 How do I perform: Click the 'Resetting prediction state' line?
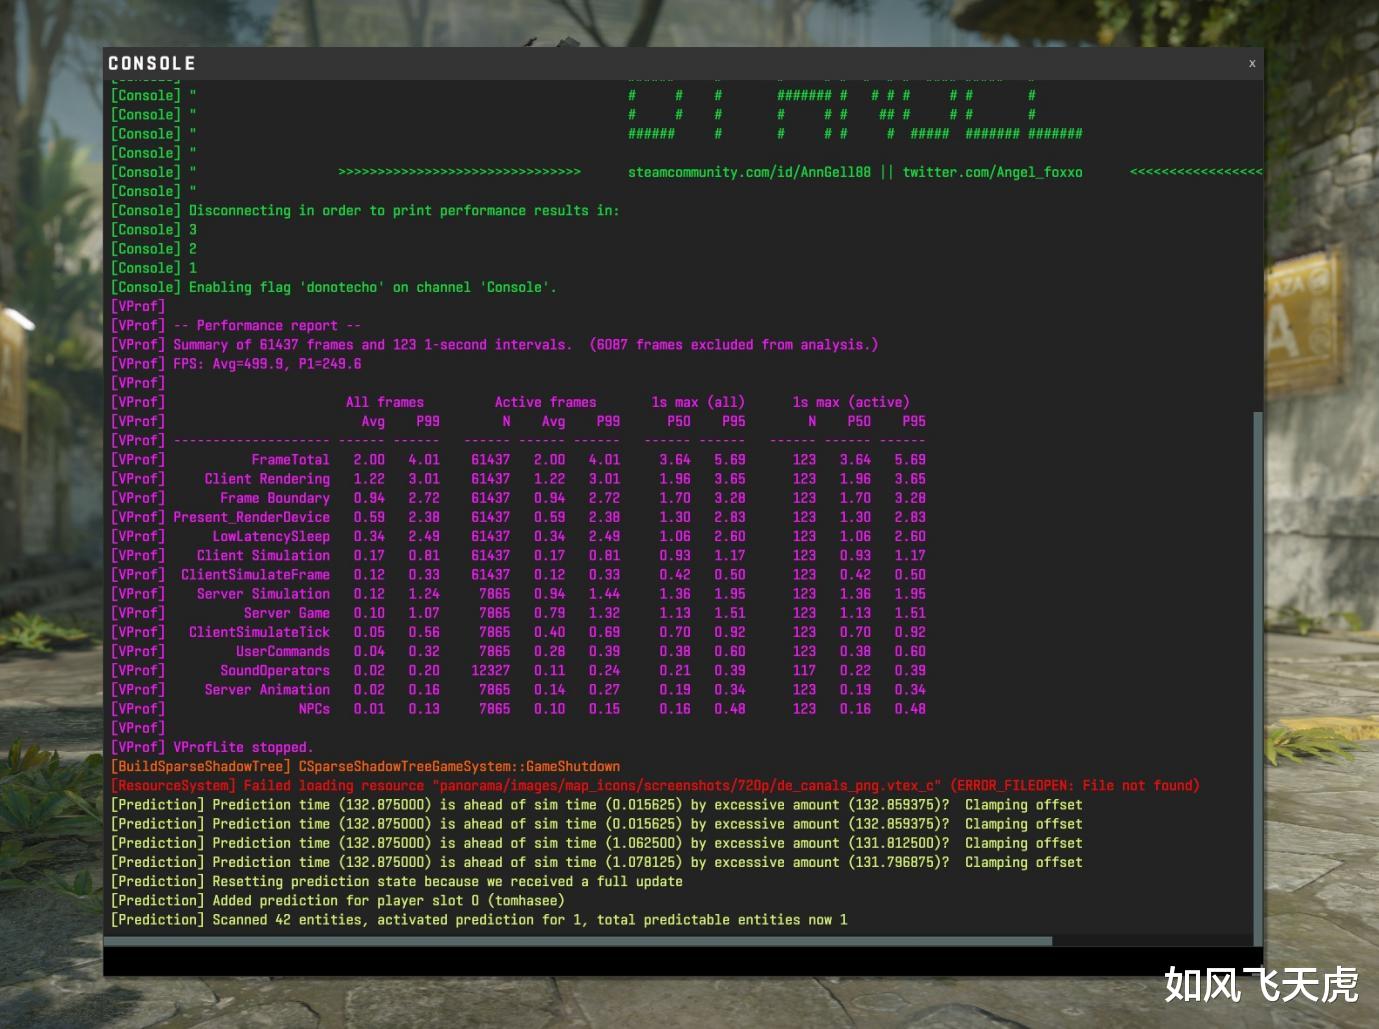tap(397, 882)
